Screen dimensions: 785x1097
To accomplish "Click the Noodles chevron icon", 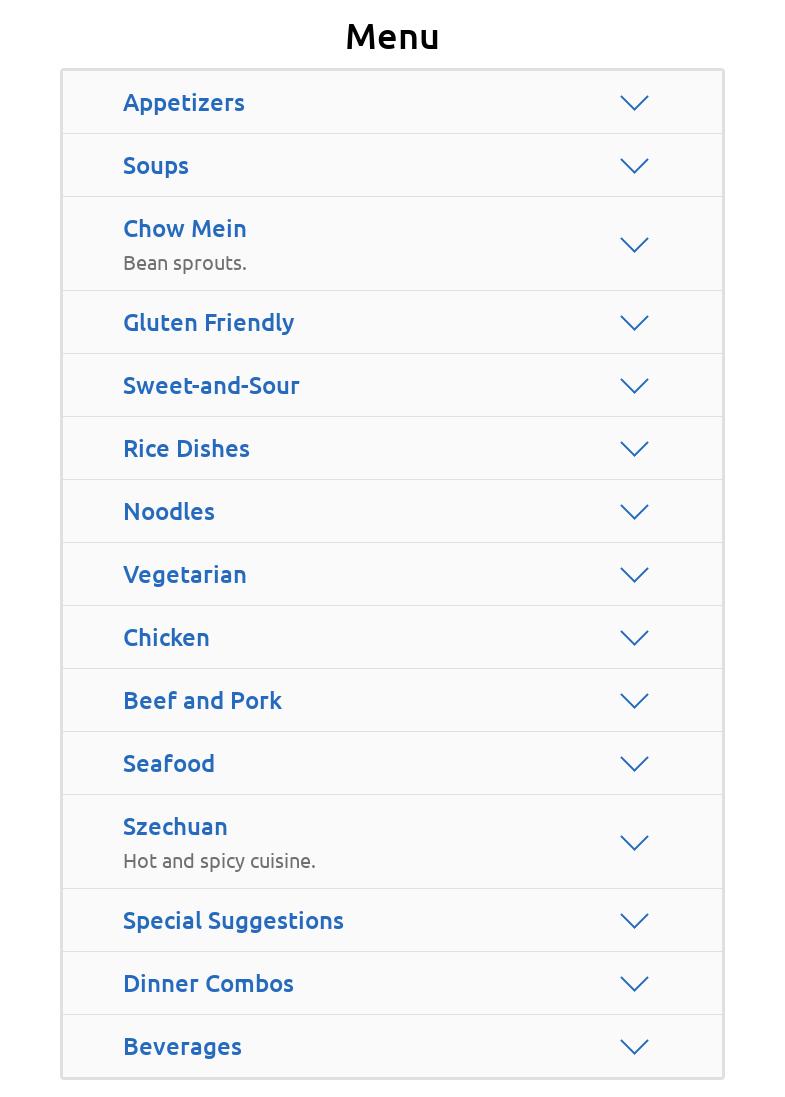I will (634, 512).
